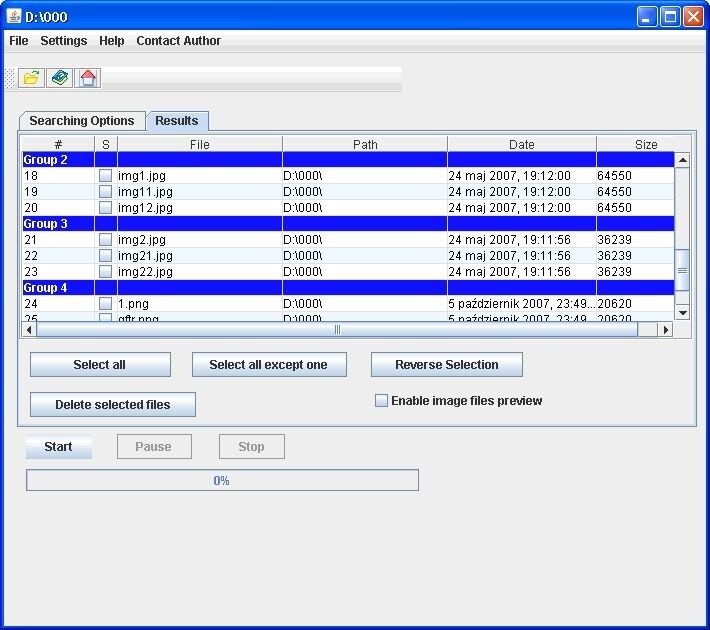Click the vertical scrollbar thumb in results

(682, 270)
